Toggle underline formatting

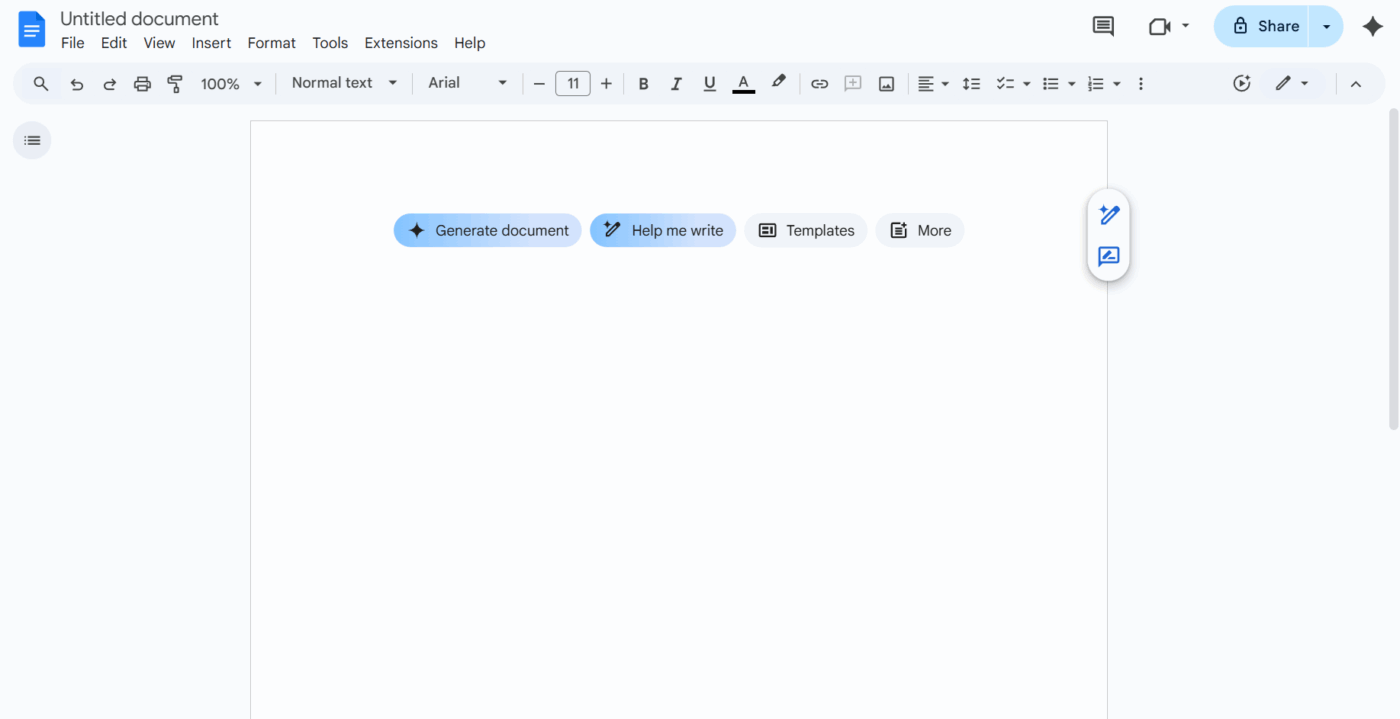click(x=709, y=83)
